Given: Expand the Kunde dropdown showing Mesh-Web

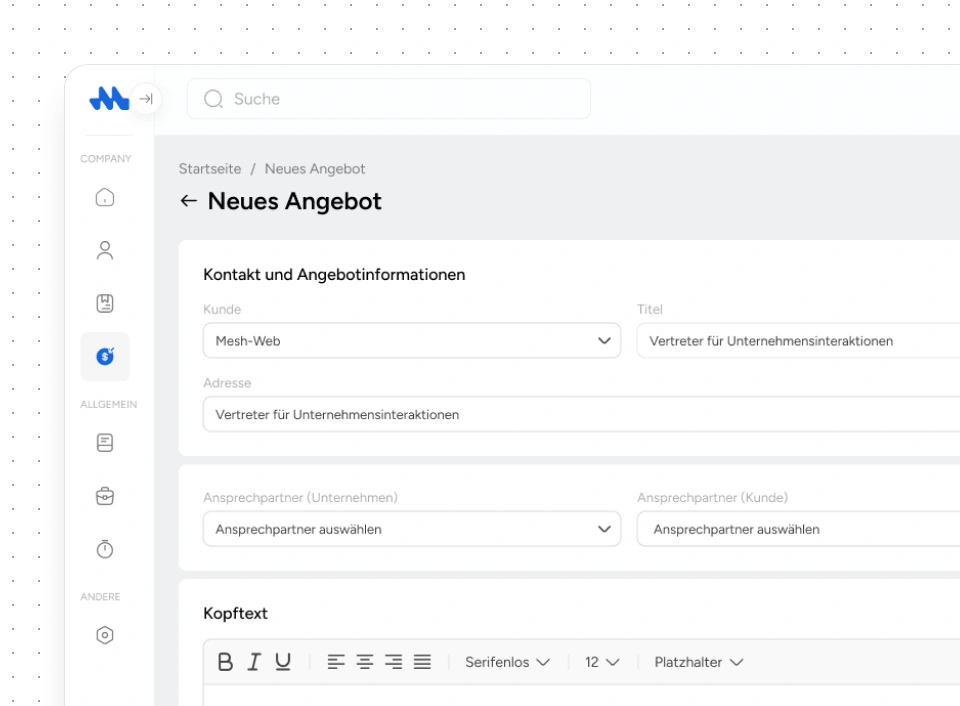Looking at the screenshot, I should point(411,341).
